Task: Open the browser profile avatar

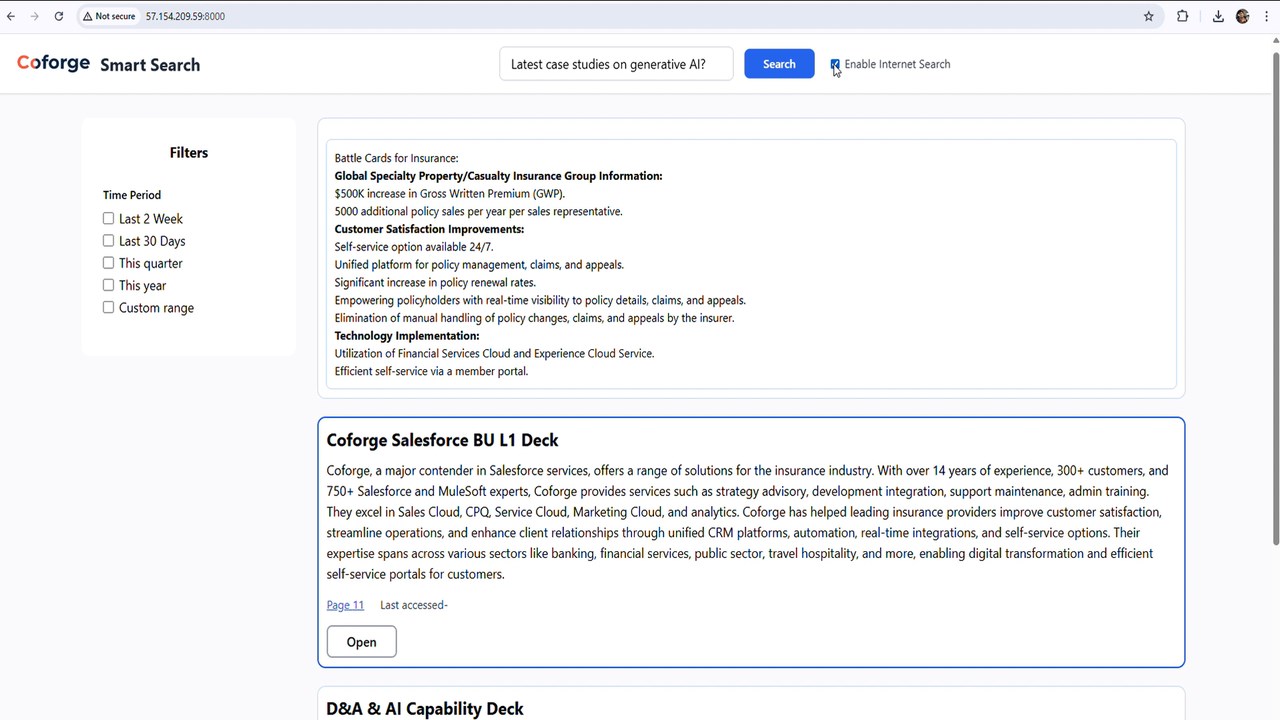Action: (1243, 16)
